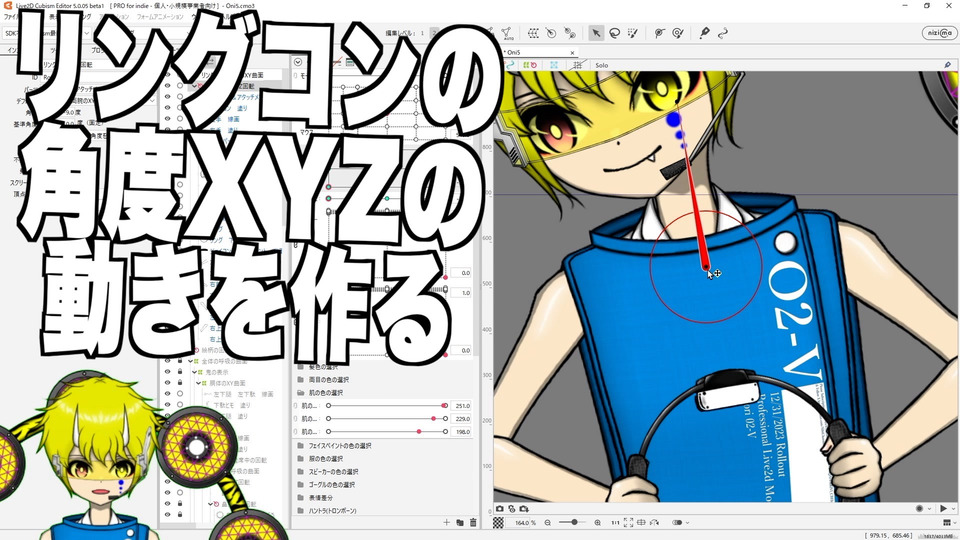
Task: Switch to the Oni5 document tab
Action: click(x=539, y=53)
